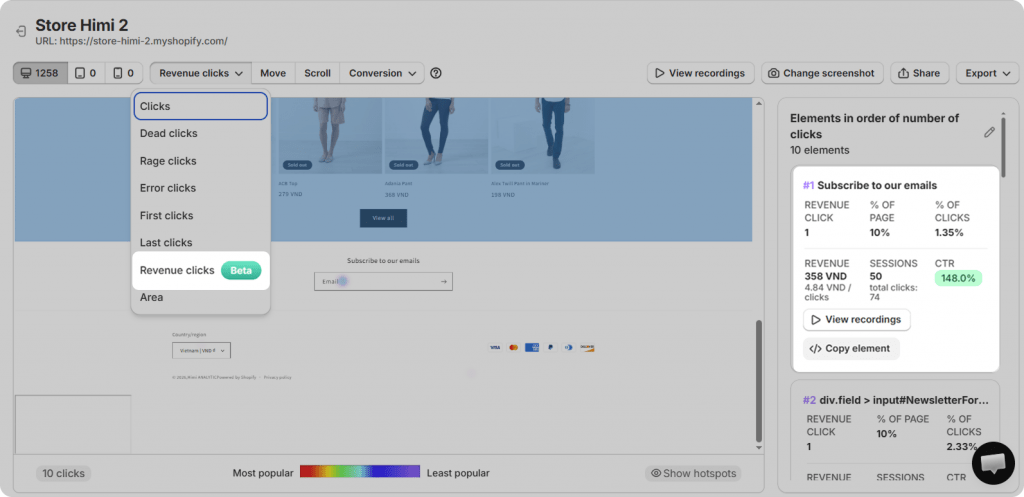Click the exit icon beside Store Himi 2
Image resolution: width=1024 pixels, height=497 pixels.
[x=21, y=32]
